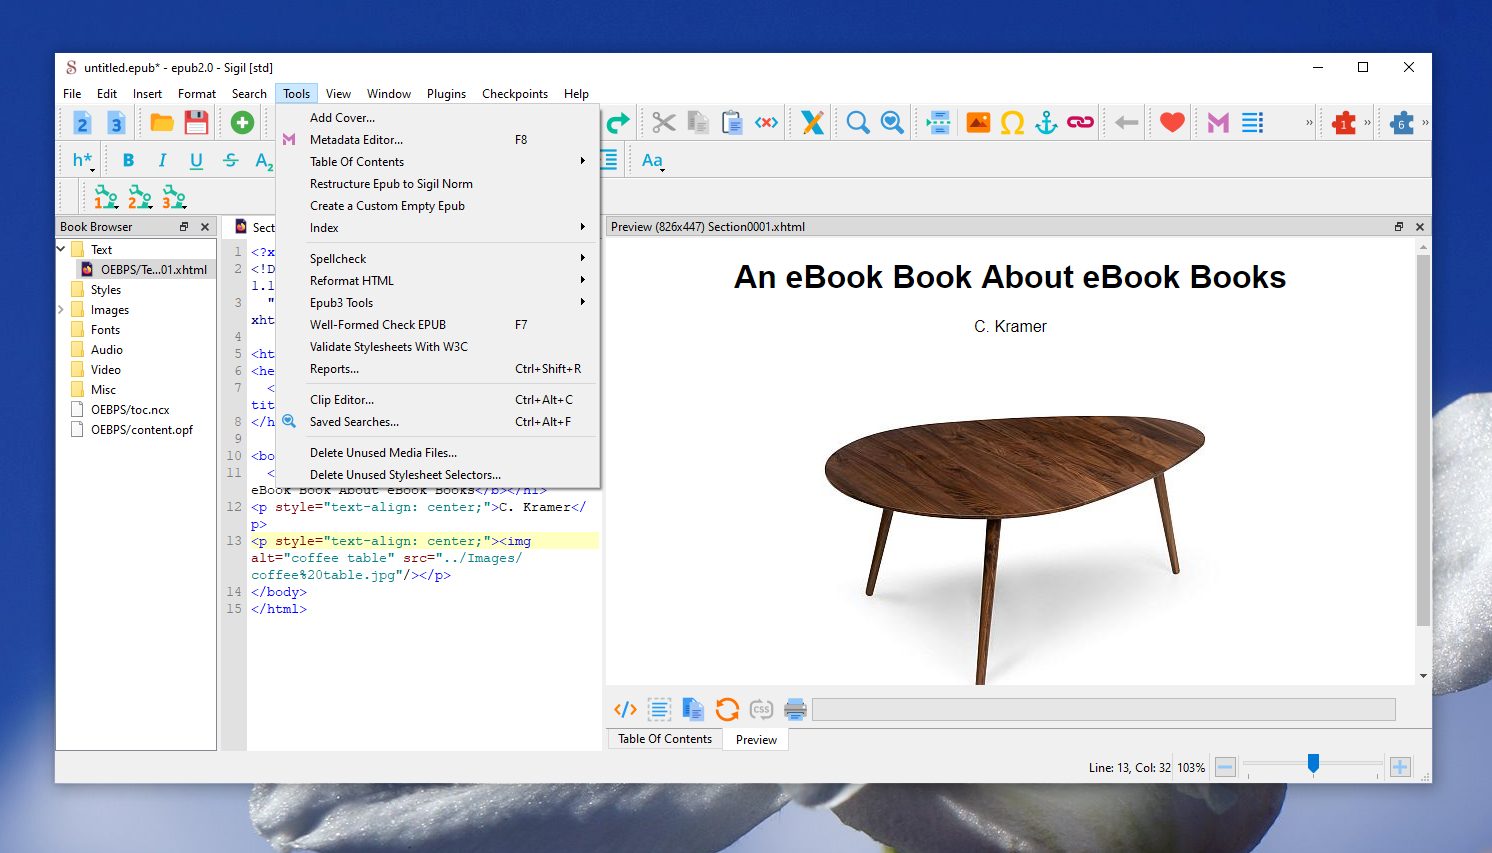This screenshot has height=853, width=1492.
Task: Click the print preview printer icon
Action: [x=795, y=710]
